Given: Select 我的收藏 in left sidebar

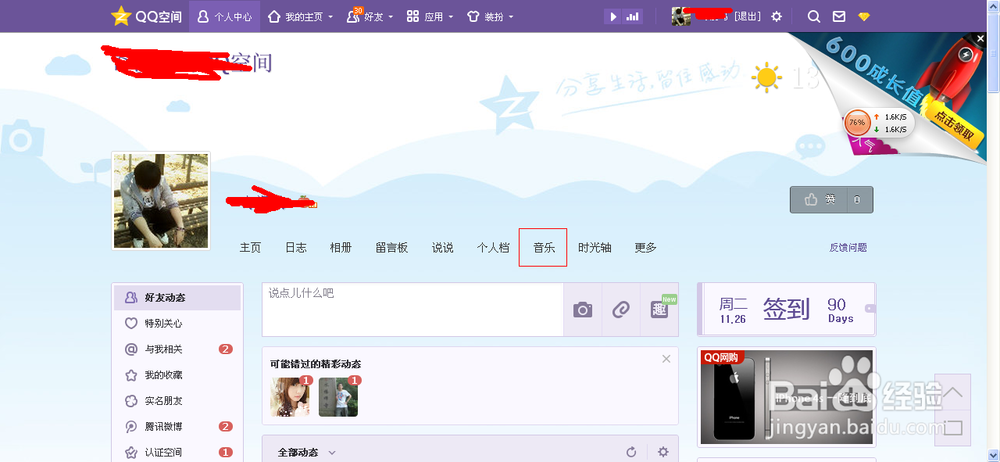Looking at the screenshot, I should tap(177, 375).
